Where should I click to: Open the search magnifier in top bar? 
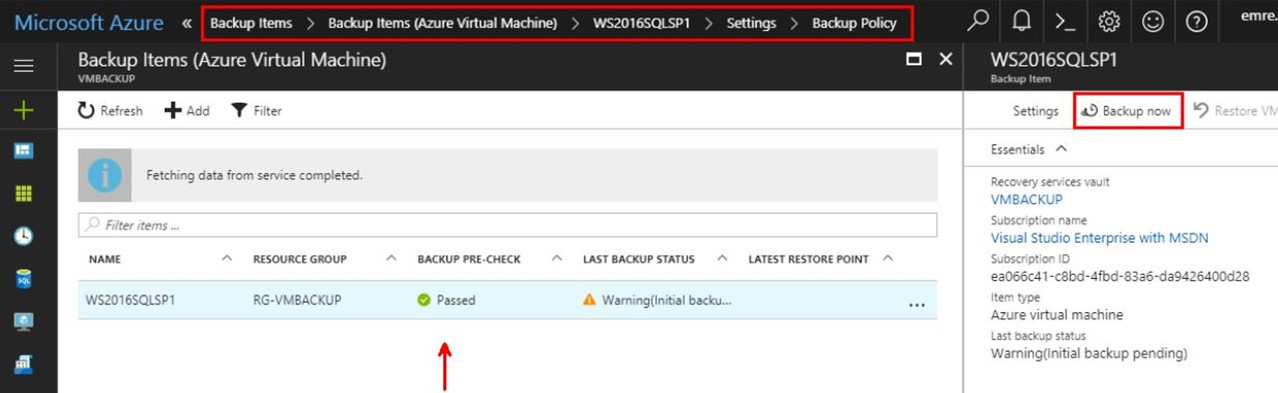pyautogui.click(x=978, y=22)
